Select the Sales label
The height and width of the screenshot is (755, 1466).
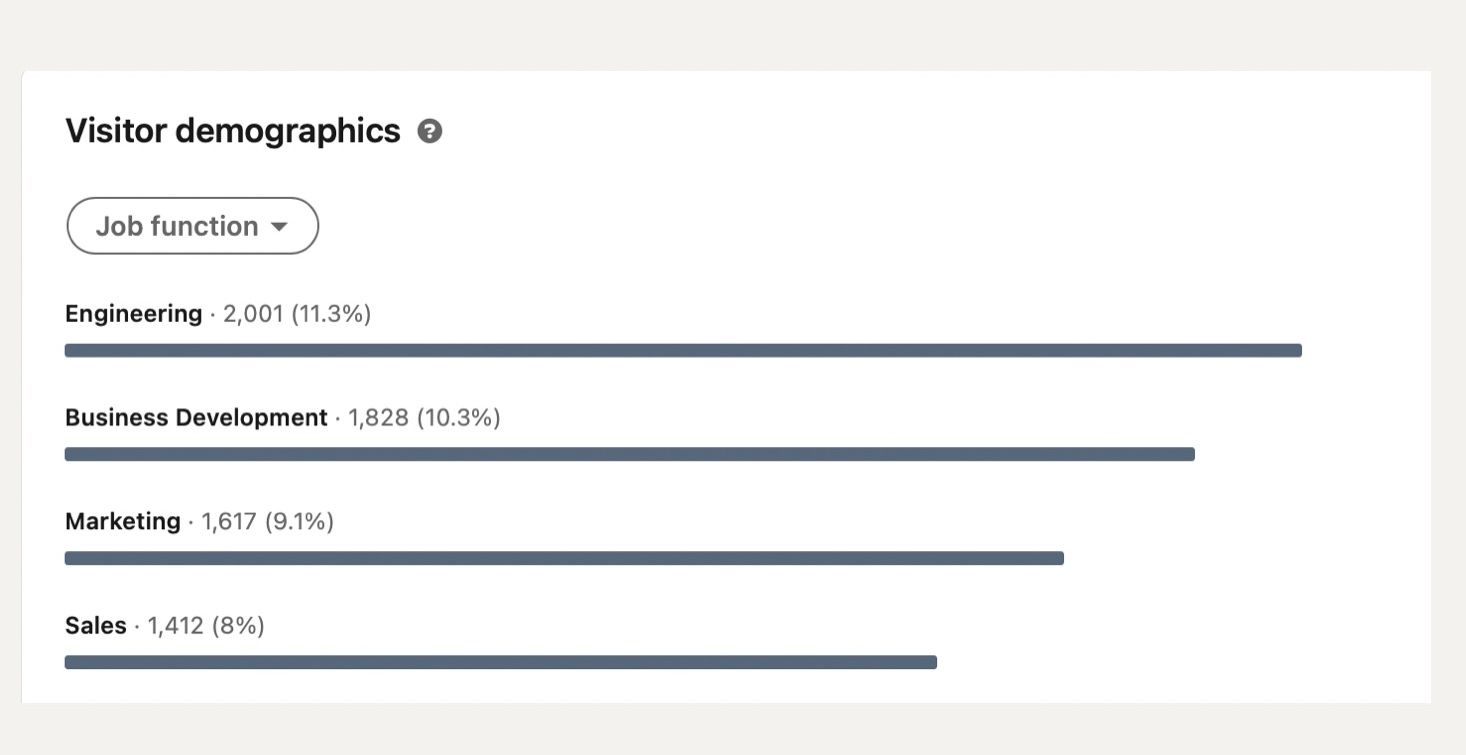click(96, 626)
